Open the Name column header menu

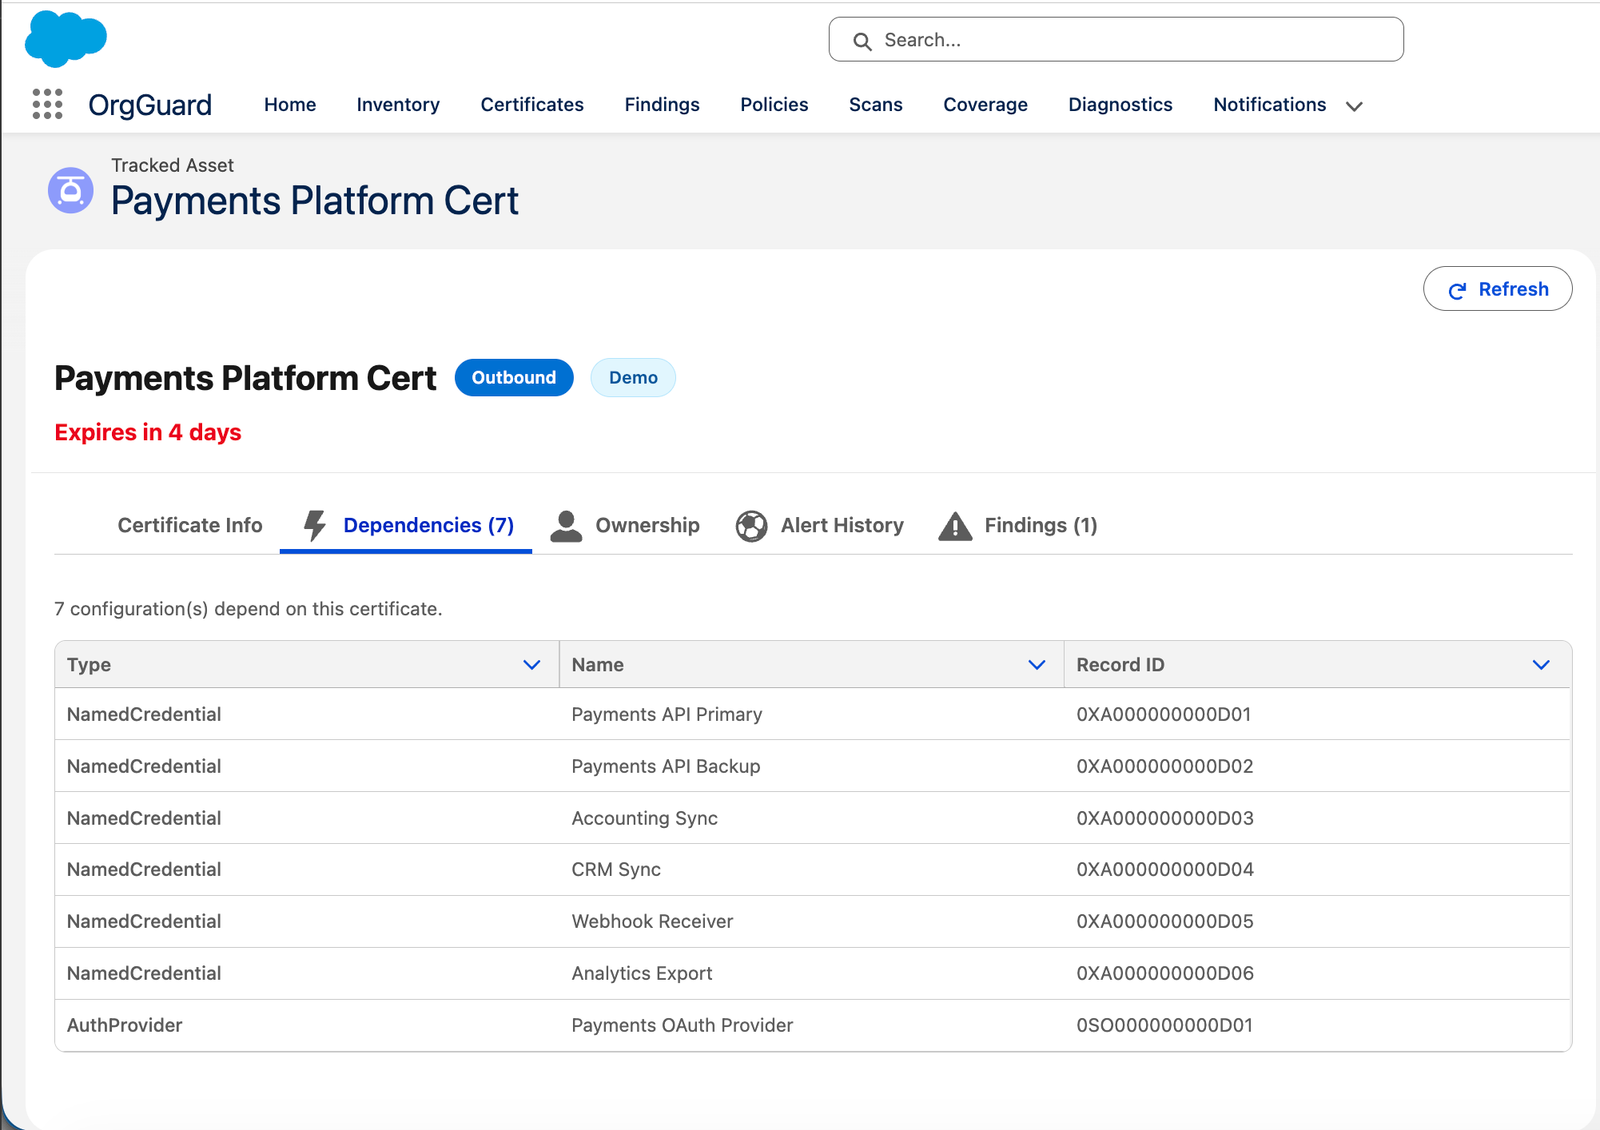1037,665
